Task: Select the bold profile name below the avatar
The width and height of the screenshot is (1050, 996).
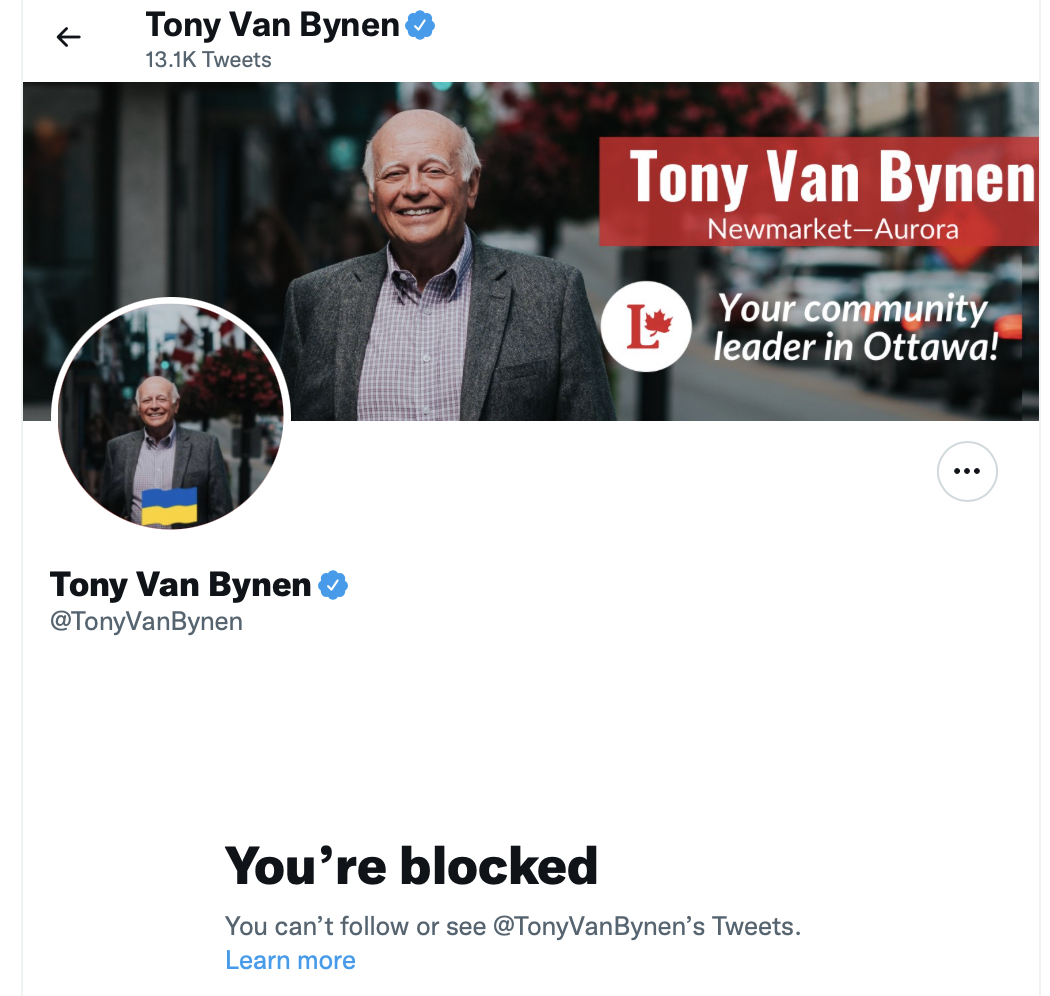Action: pyautogui.click(x=180, y=585)
